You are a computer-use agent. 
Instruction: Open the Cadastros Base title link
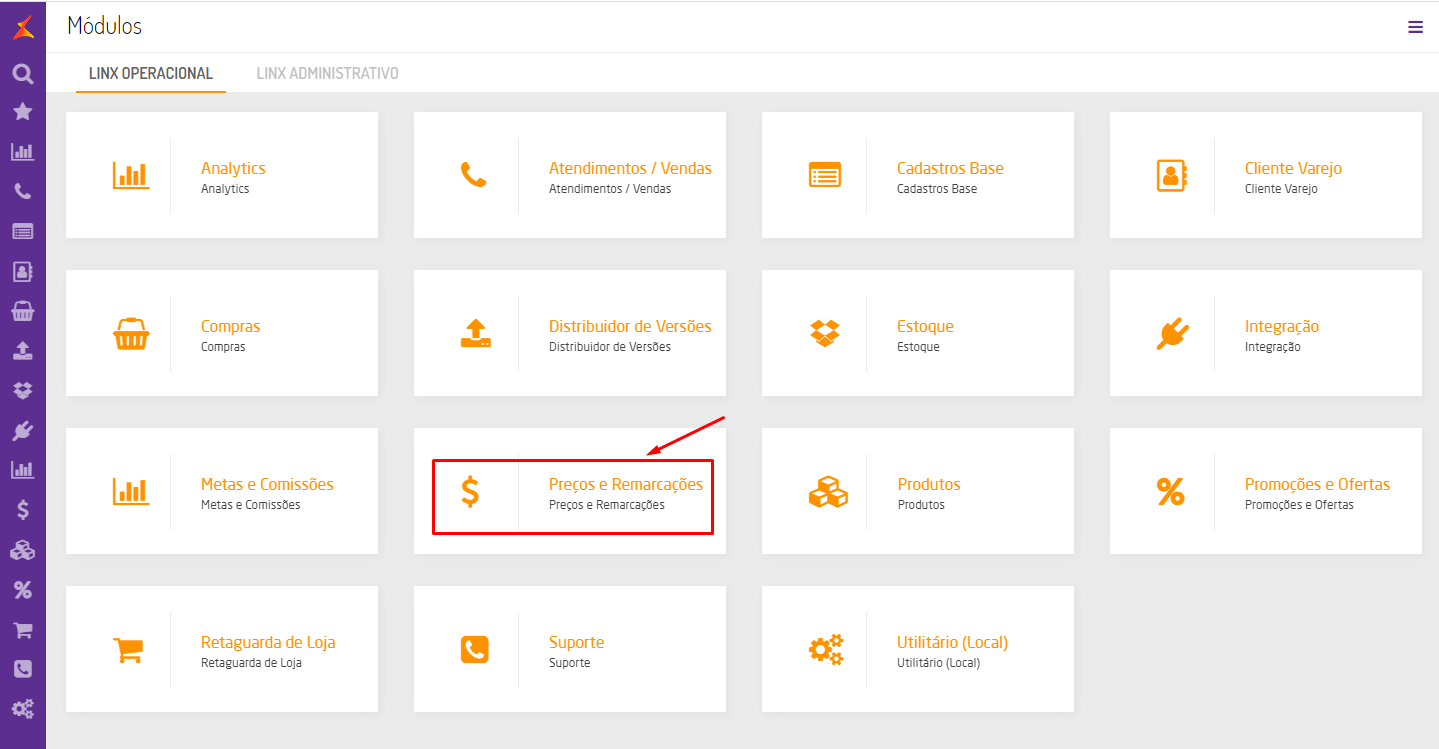coord(950,168)
